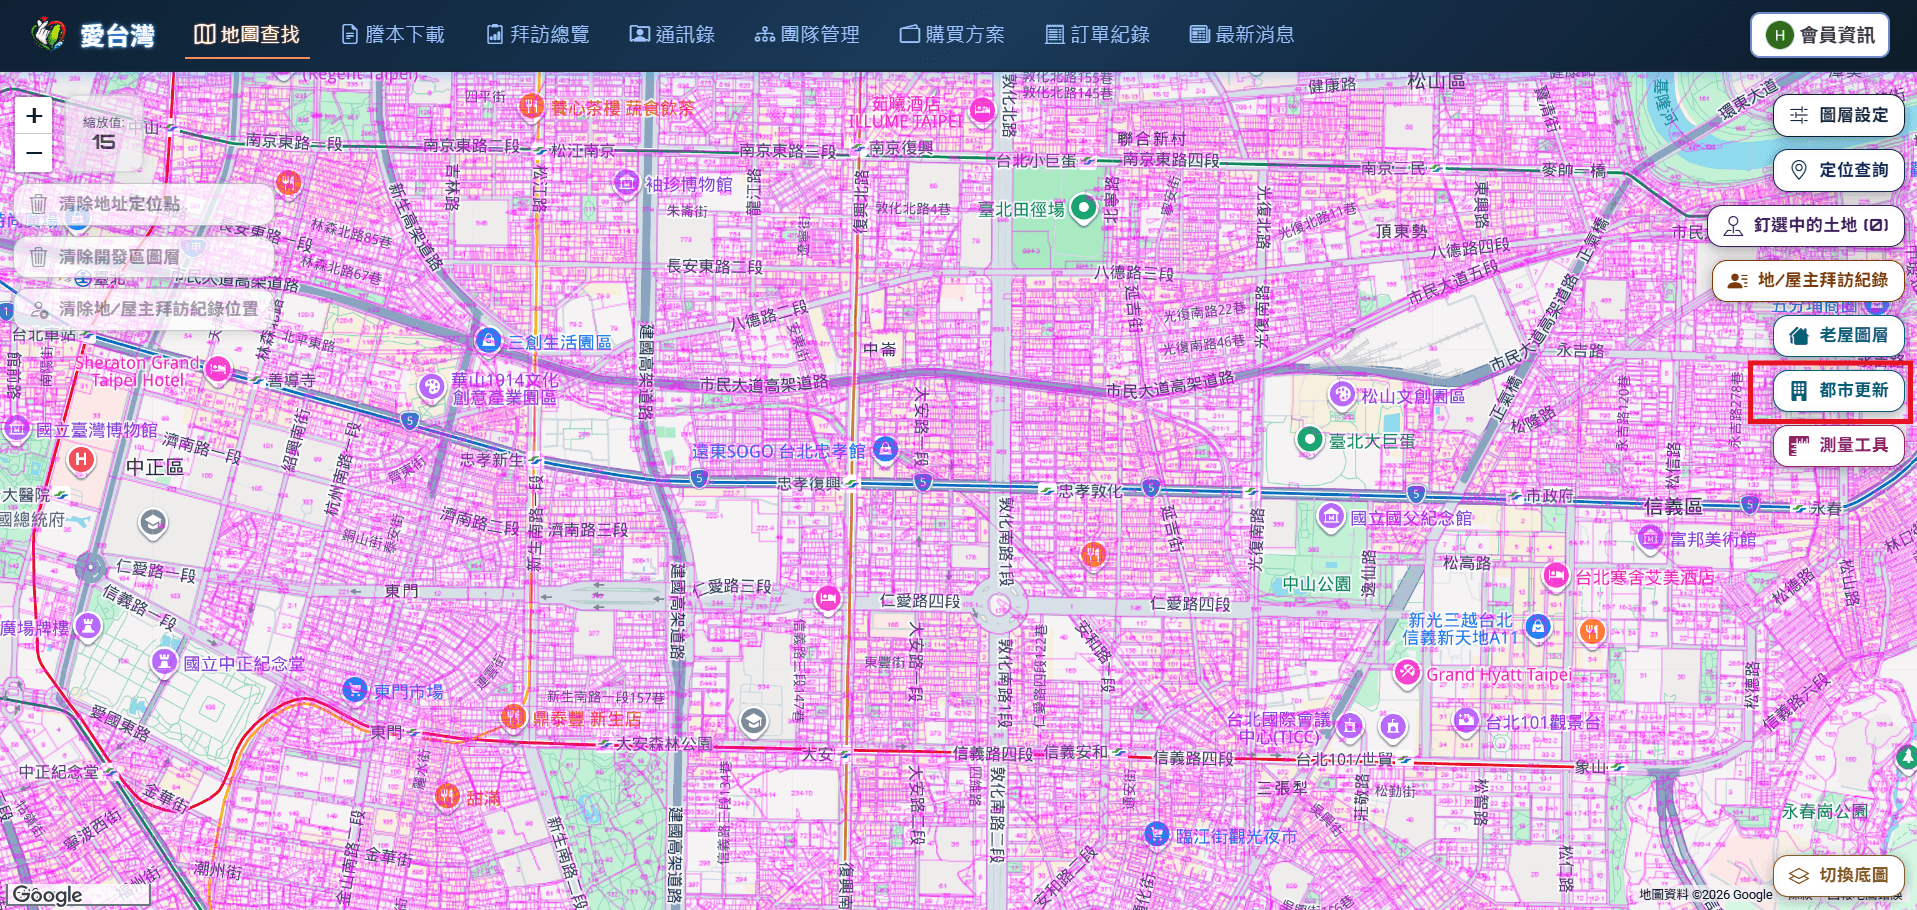The height and width of the screenshot is (910, 1917).
Task: Click the 忠孝復興 station label
Action: (810, 484)
